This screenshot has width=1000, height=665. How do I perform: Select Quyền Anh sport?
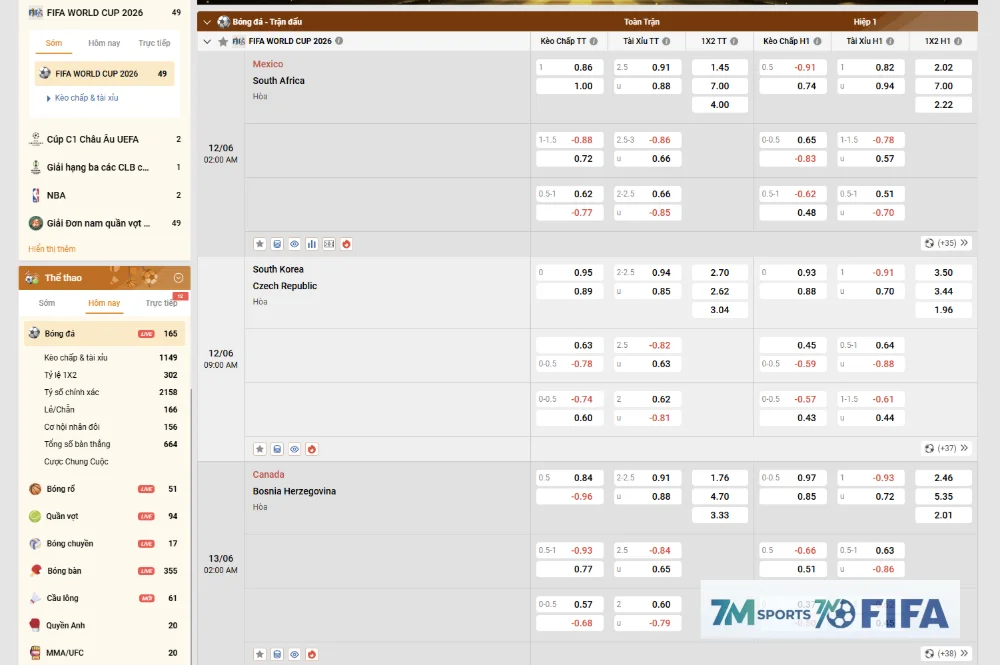coord(105,625)
